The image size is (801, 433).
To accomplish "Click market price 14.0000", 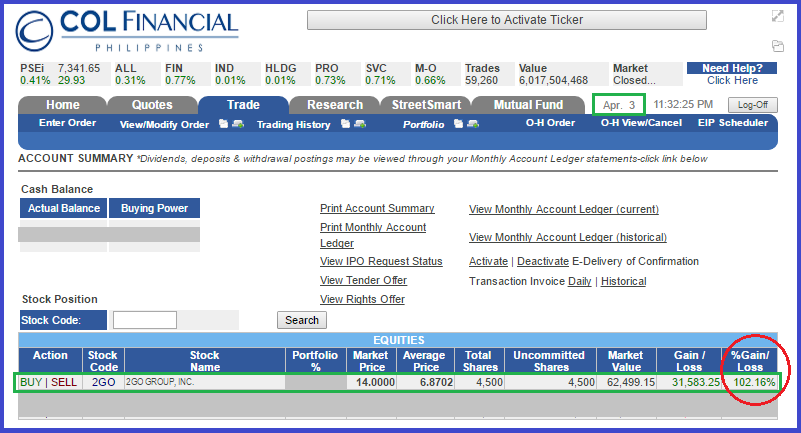I will (375, 382).
